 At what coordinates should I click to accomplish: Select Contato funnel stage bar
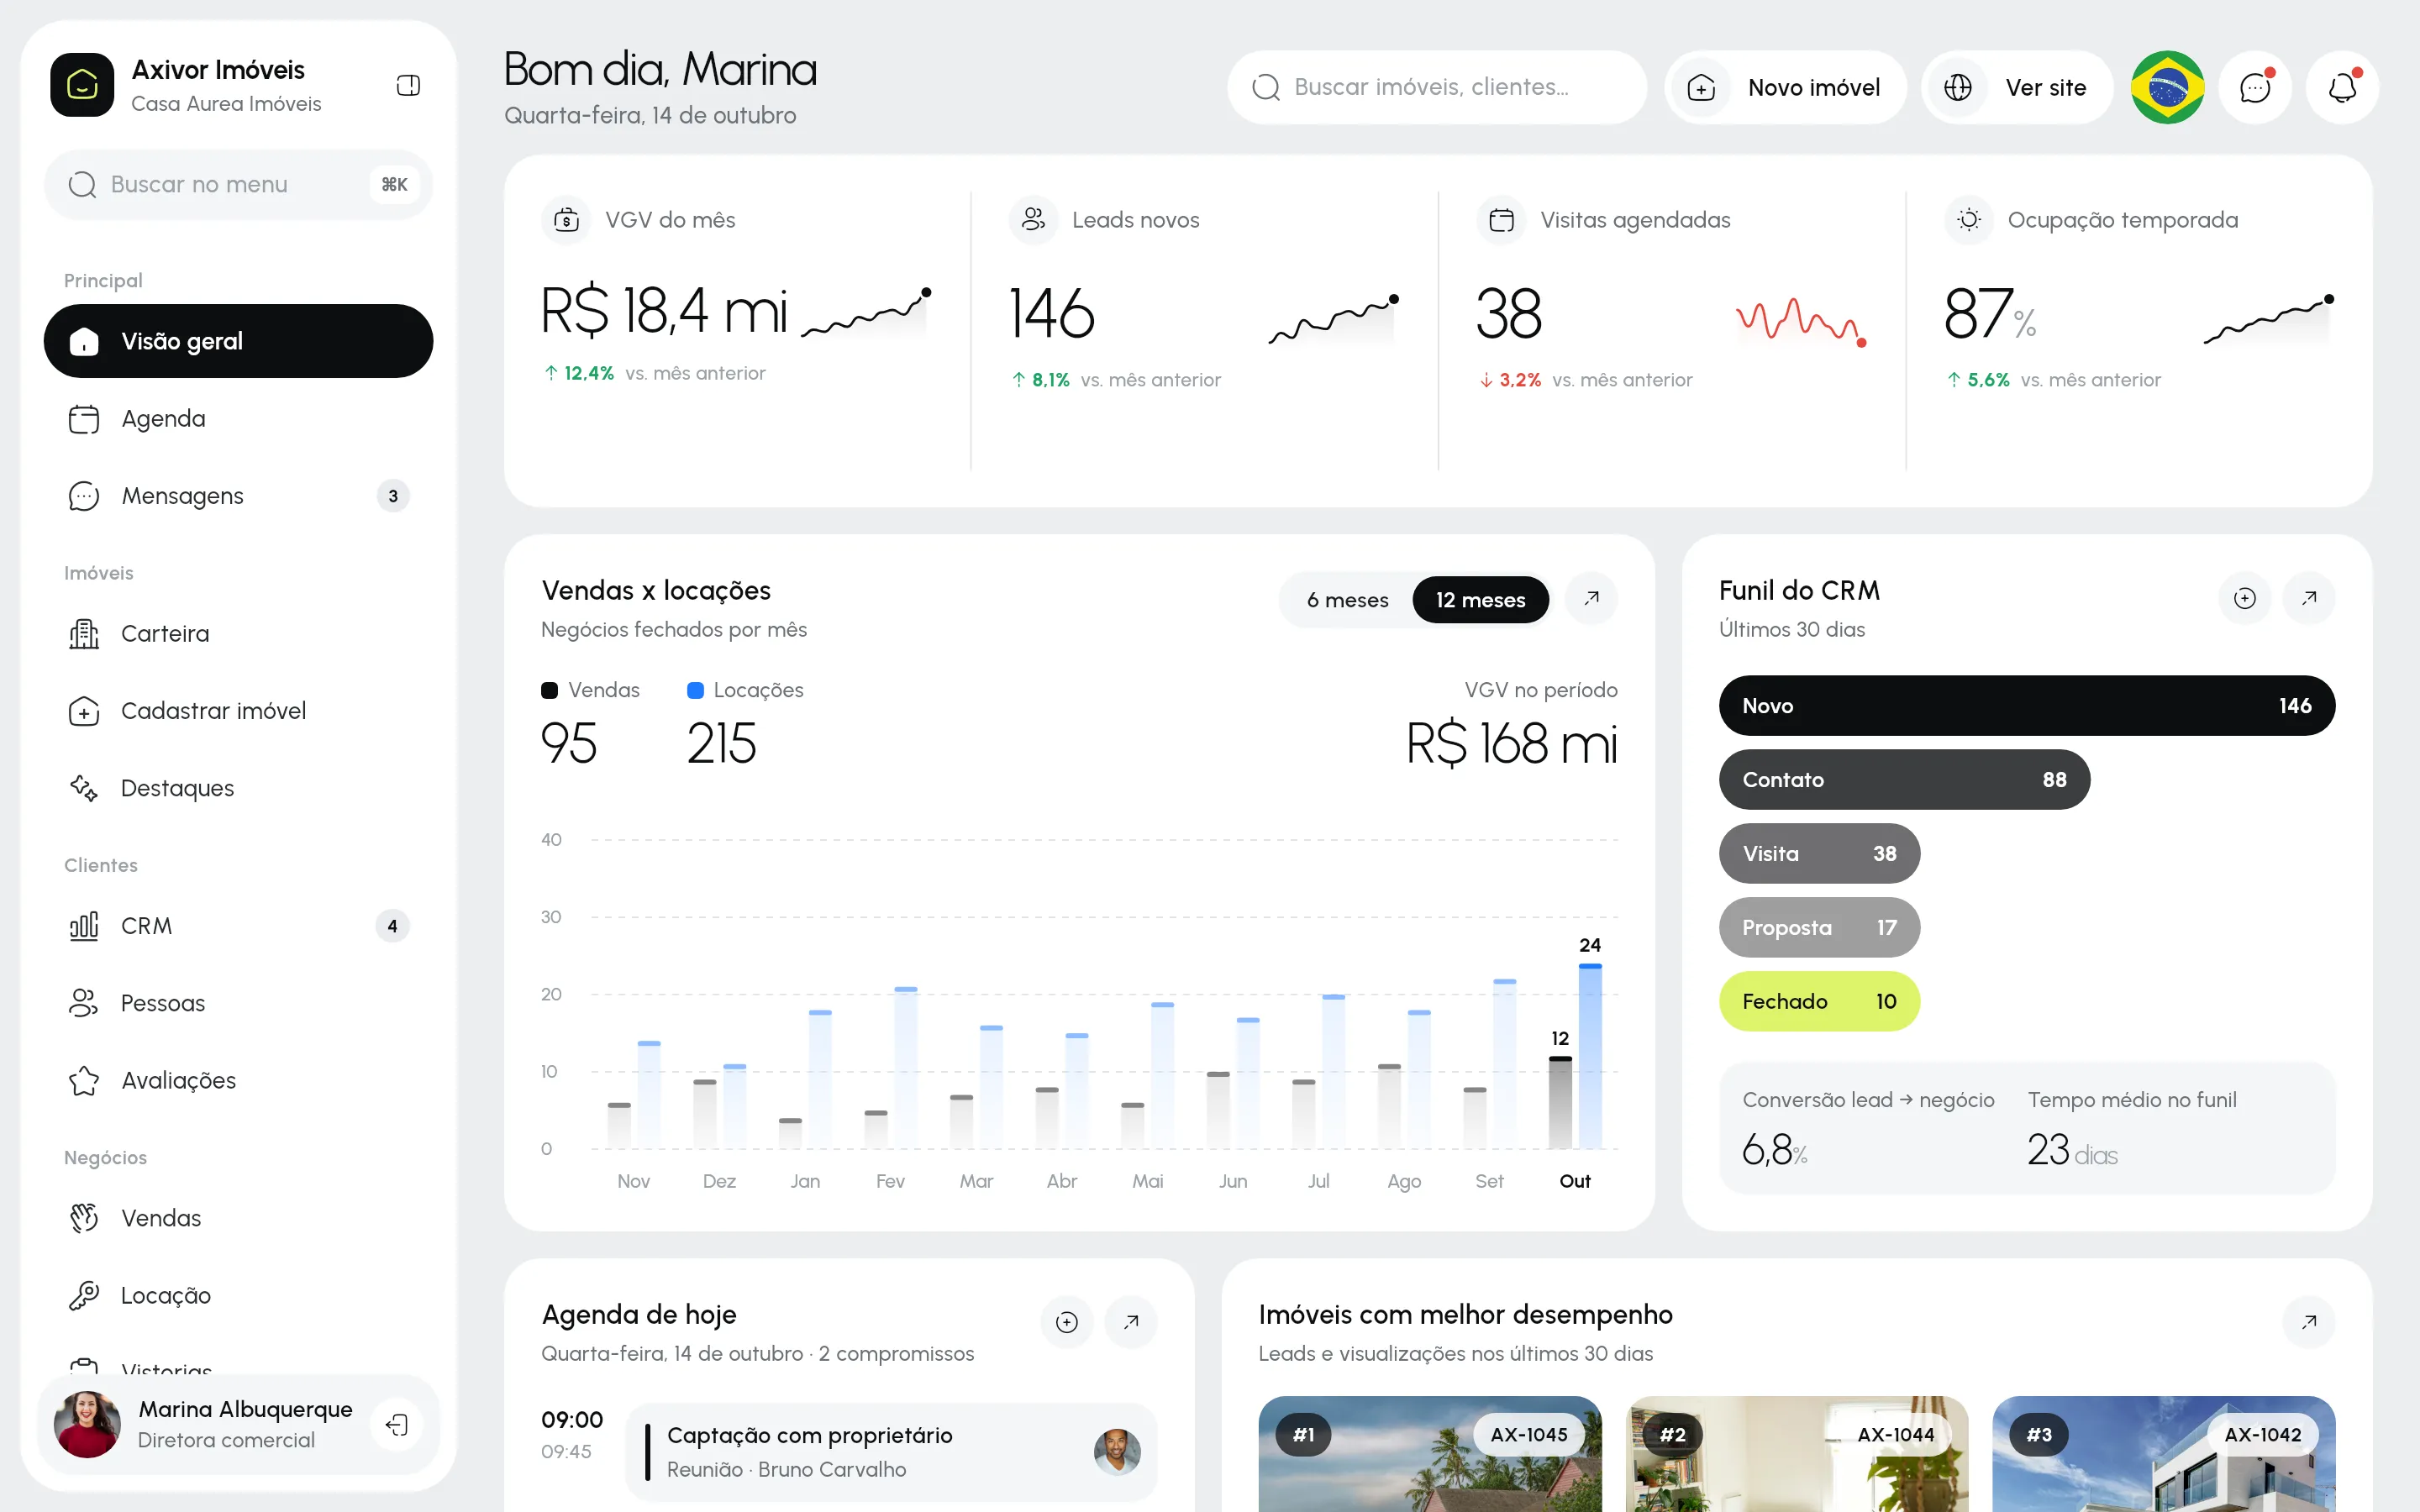tap(1904, 780)
